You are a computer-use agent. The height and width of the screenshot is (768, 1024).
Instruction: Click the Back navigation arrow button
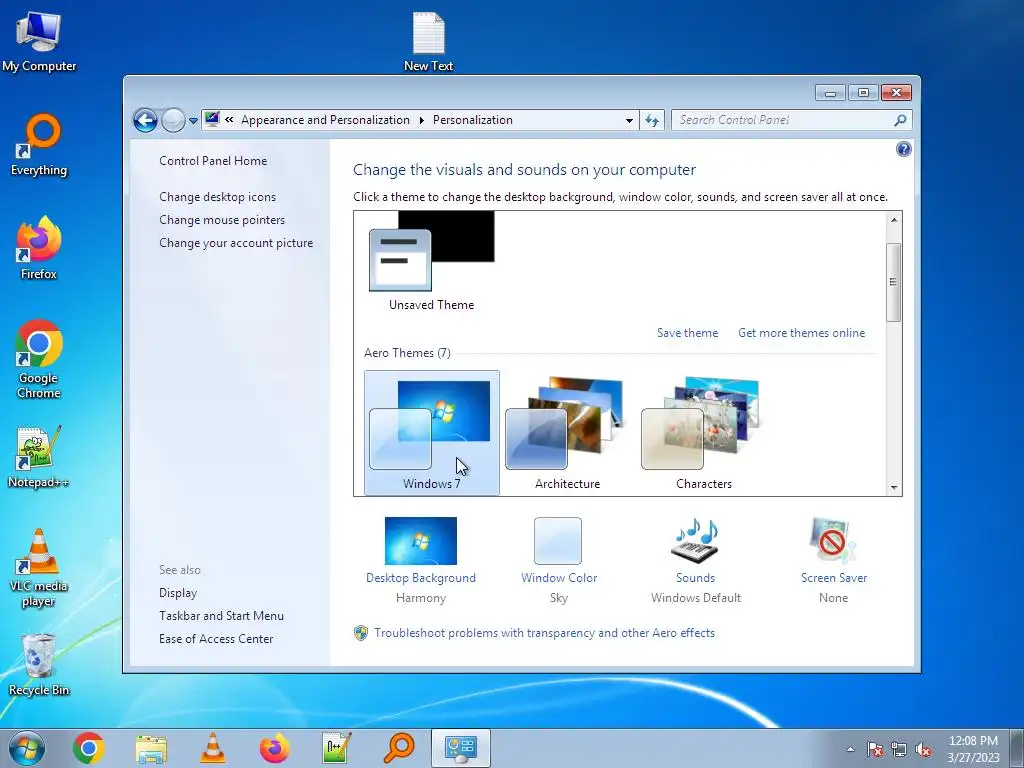pos(145,120)
